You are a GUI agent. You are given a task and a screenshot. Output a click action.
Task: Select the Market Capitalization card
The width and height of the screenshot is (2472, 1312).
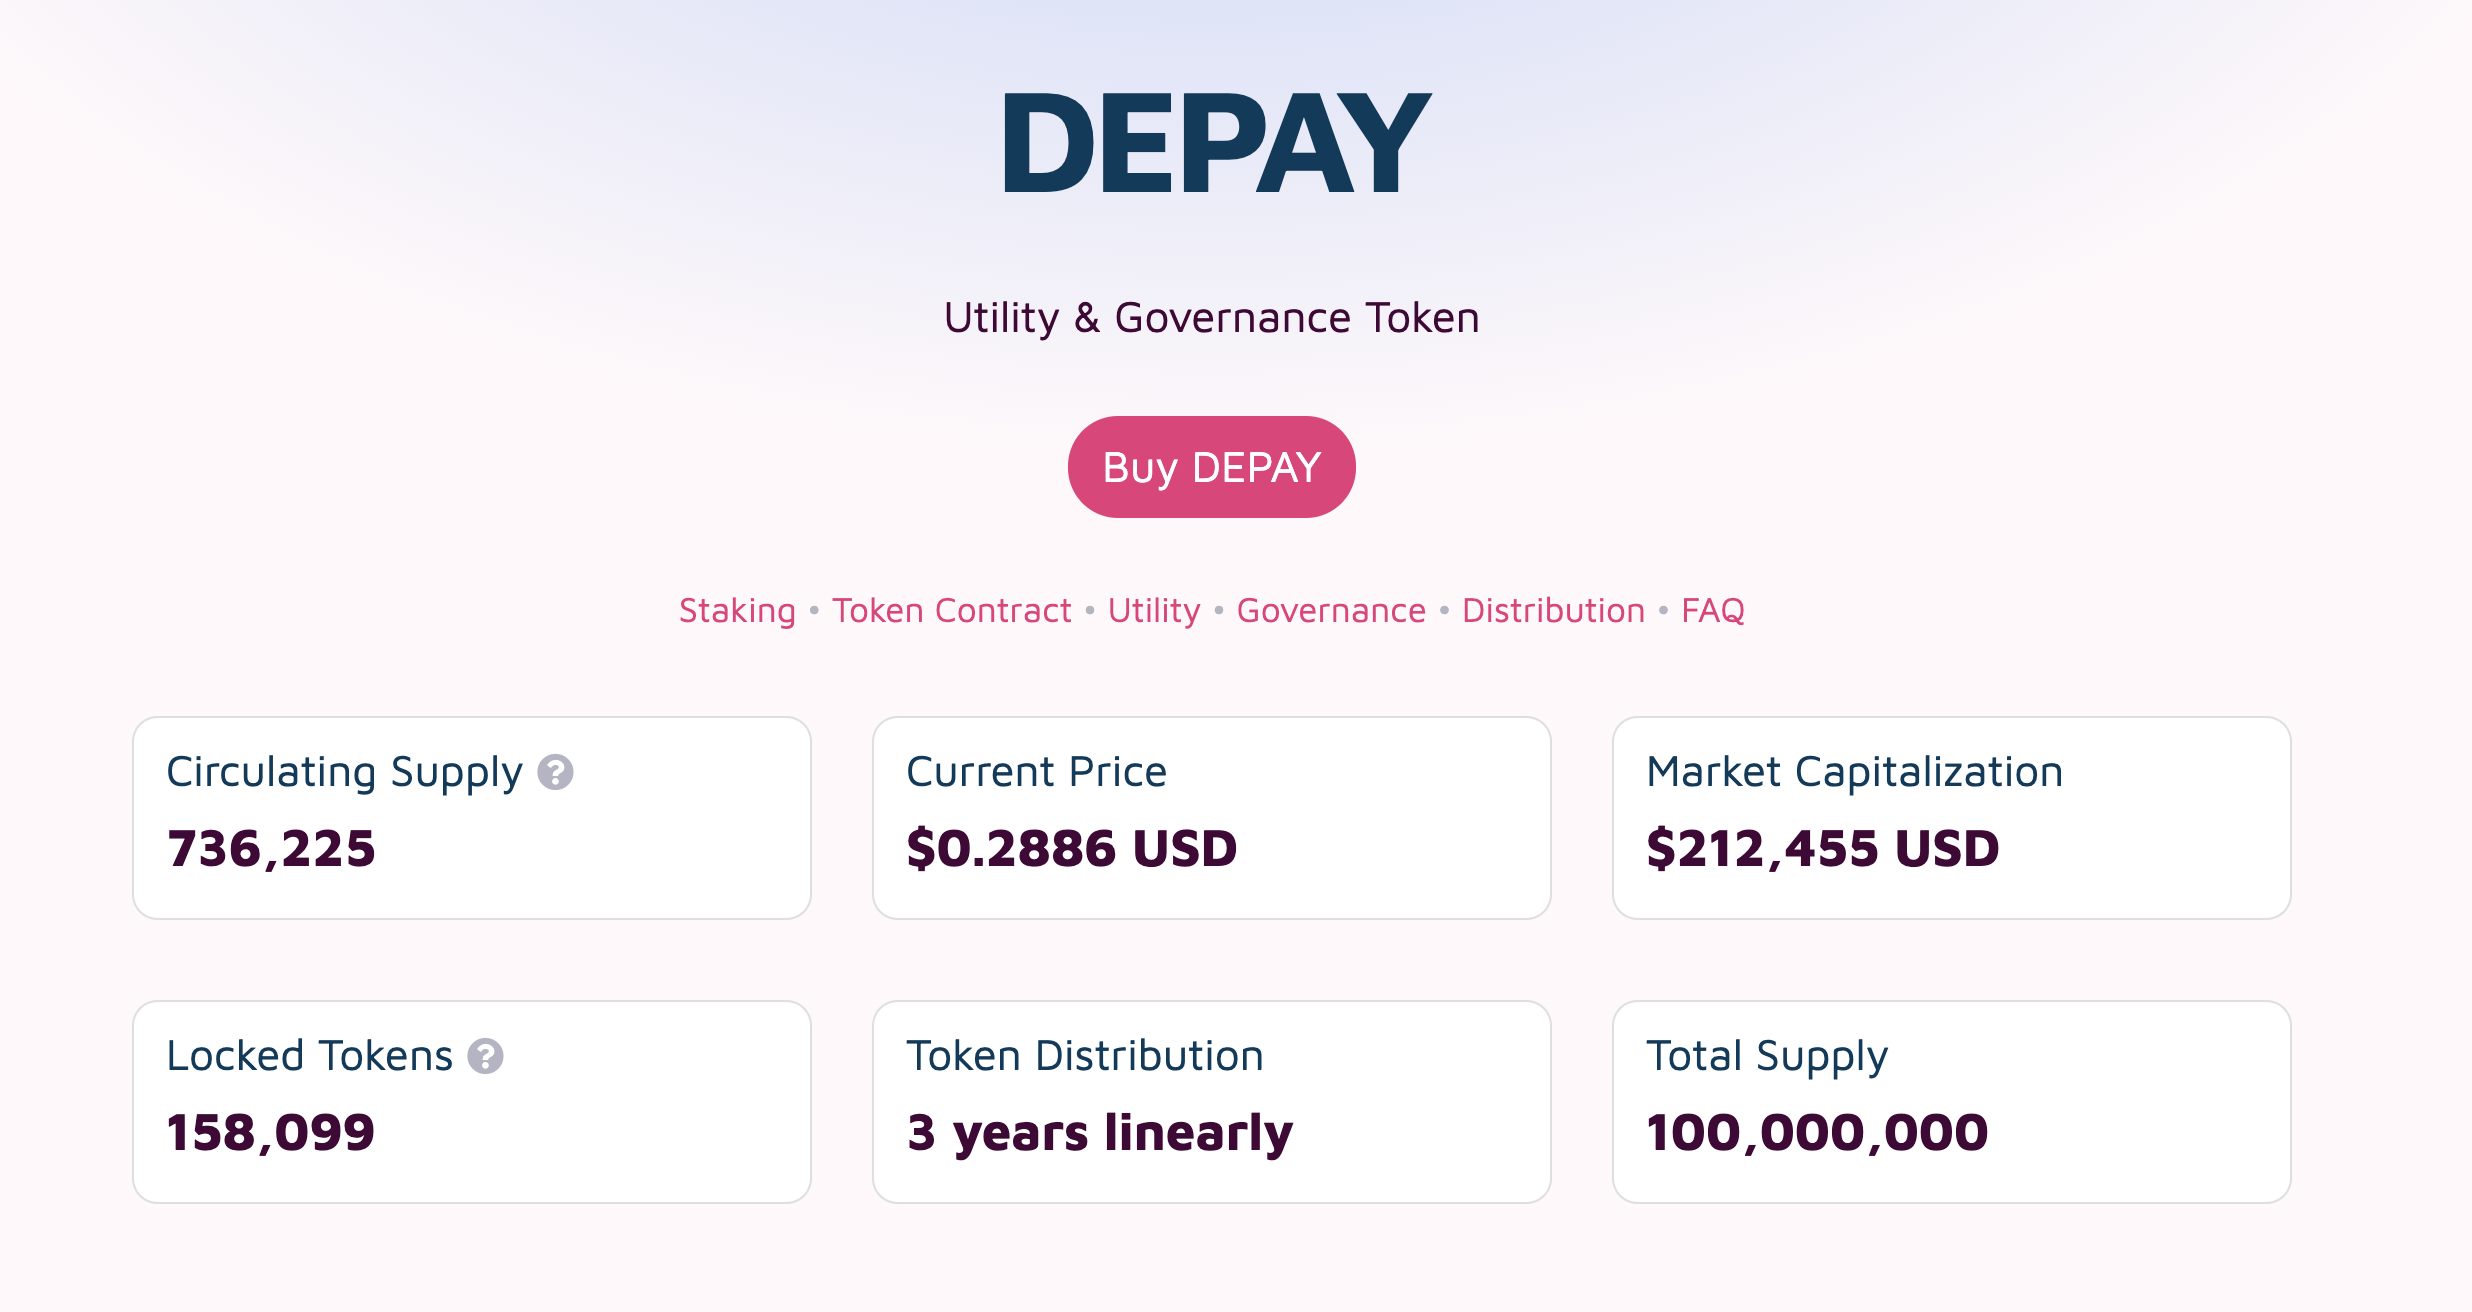coord(1952,818)
